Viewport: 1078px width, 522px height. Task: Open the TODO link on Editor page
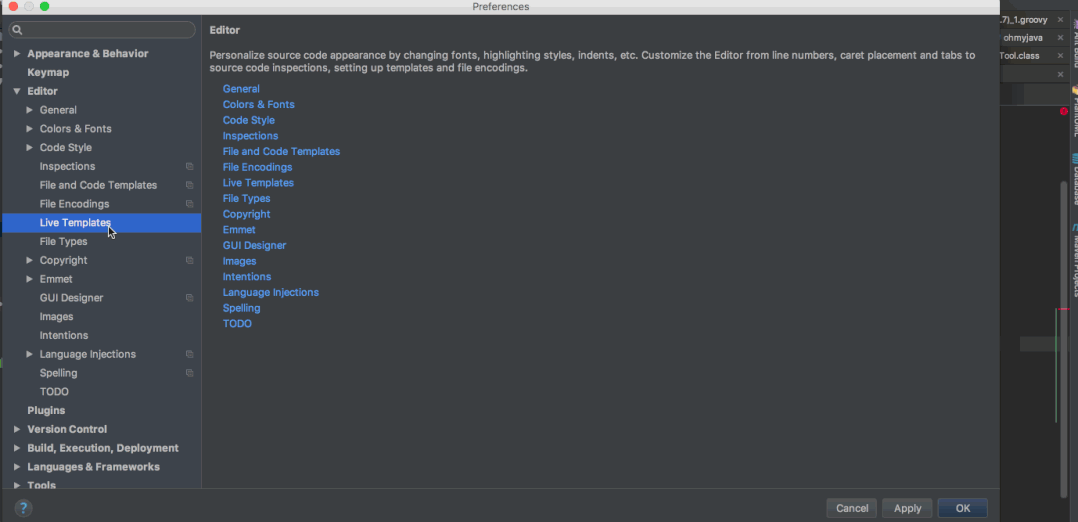tap(237, 324)
